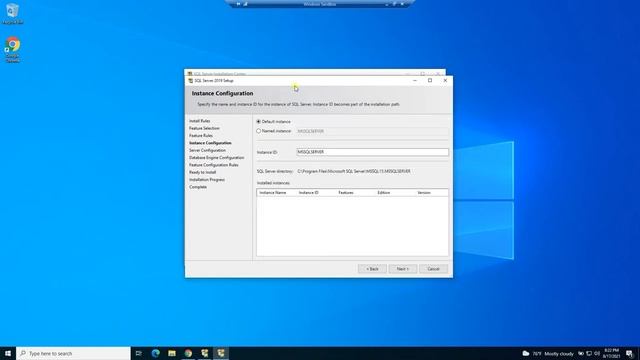Open the Recycle Bin desktop icon
The height and width of the screenshot is (360, 640).
12,13
